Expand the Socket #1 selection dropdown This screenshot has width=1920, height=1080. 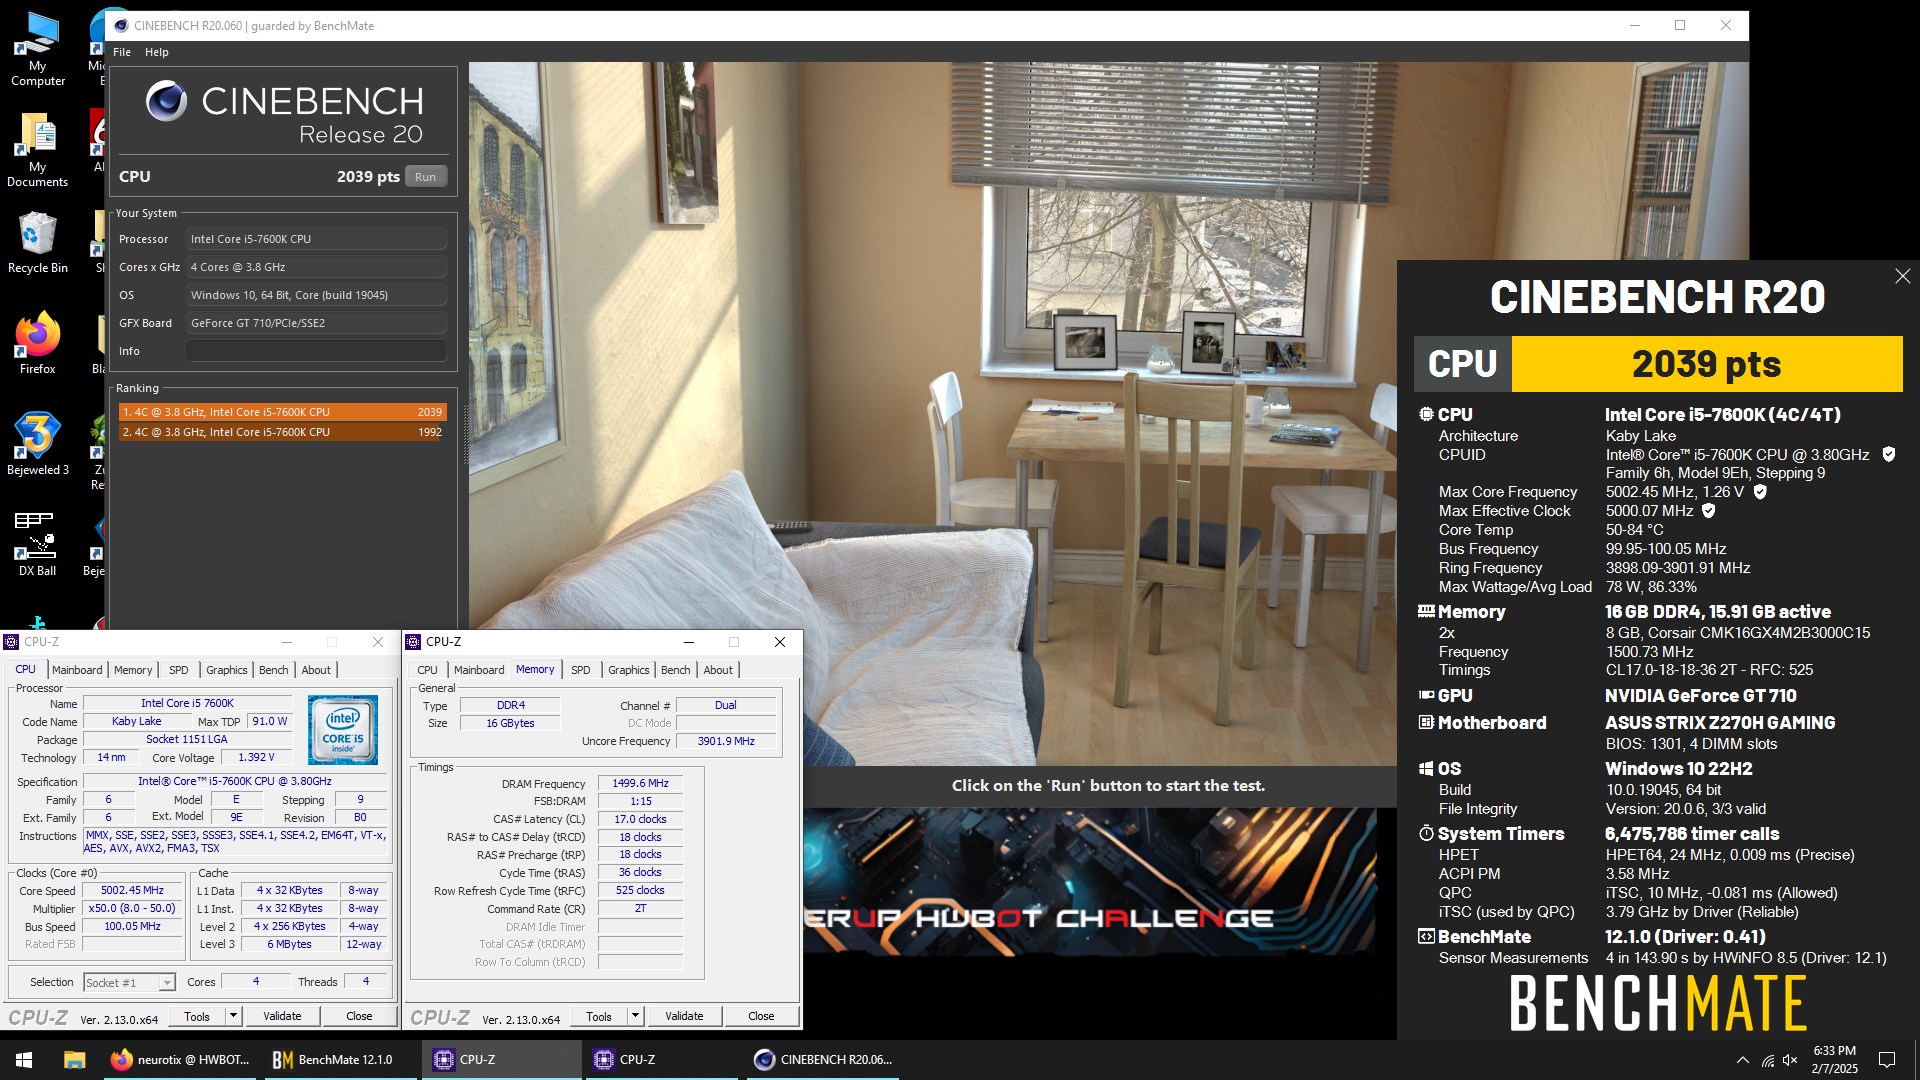pyautogui.click(x=167, y=983)
